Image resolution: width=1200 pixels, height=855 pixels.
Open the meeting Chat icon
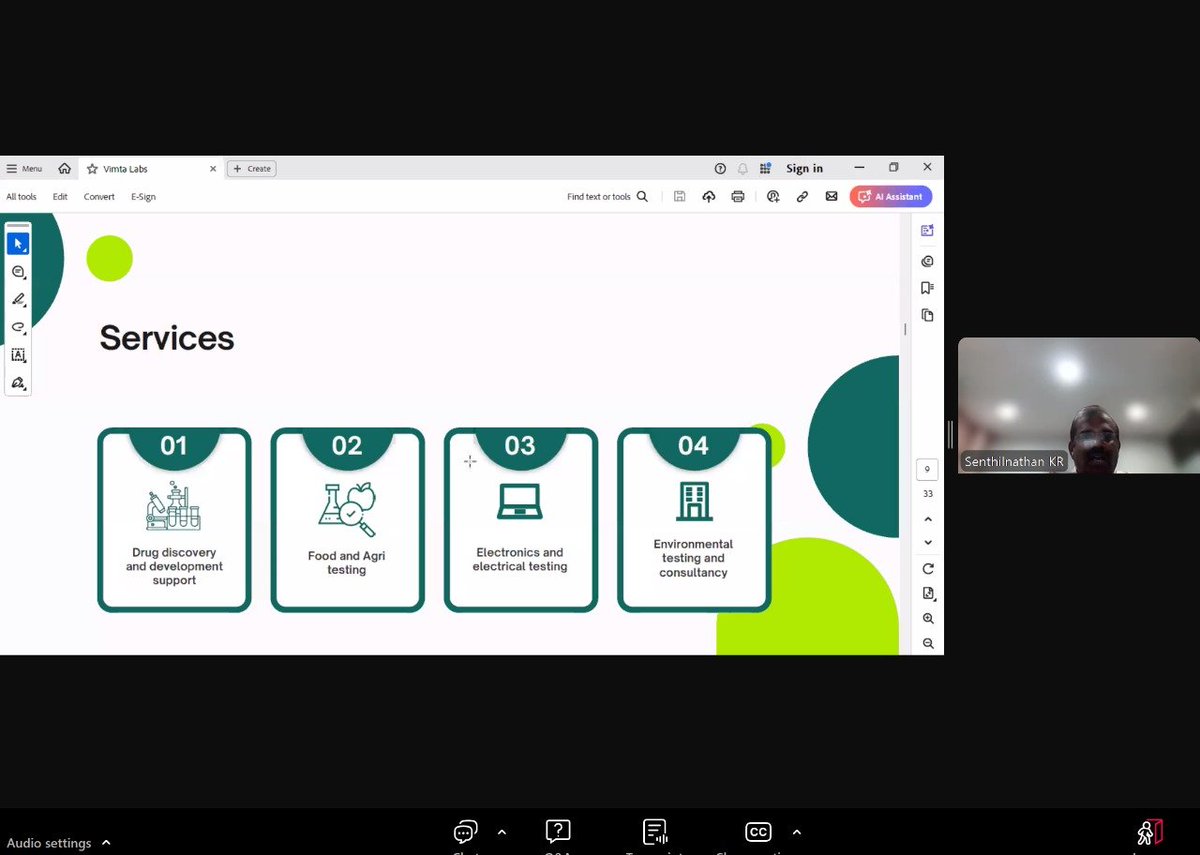coord(465,833)
